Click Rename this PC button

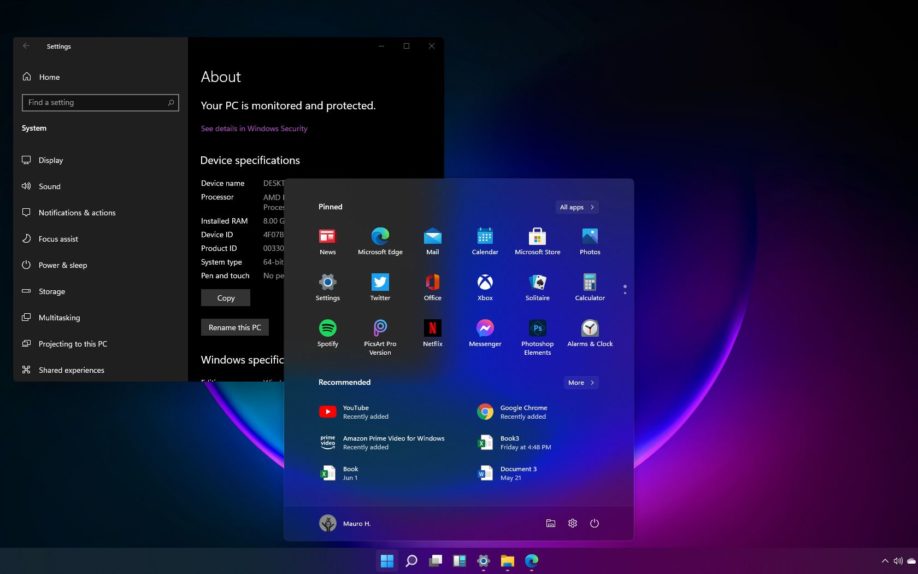tap(235, 327)
